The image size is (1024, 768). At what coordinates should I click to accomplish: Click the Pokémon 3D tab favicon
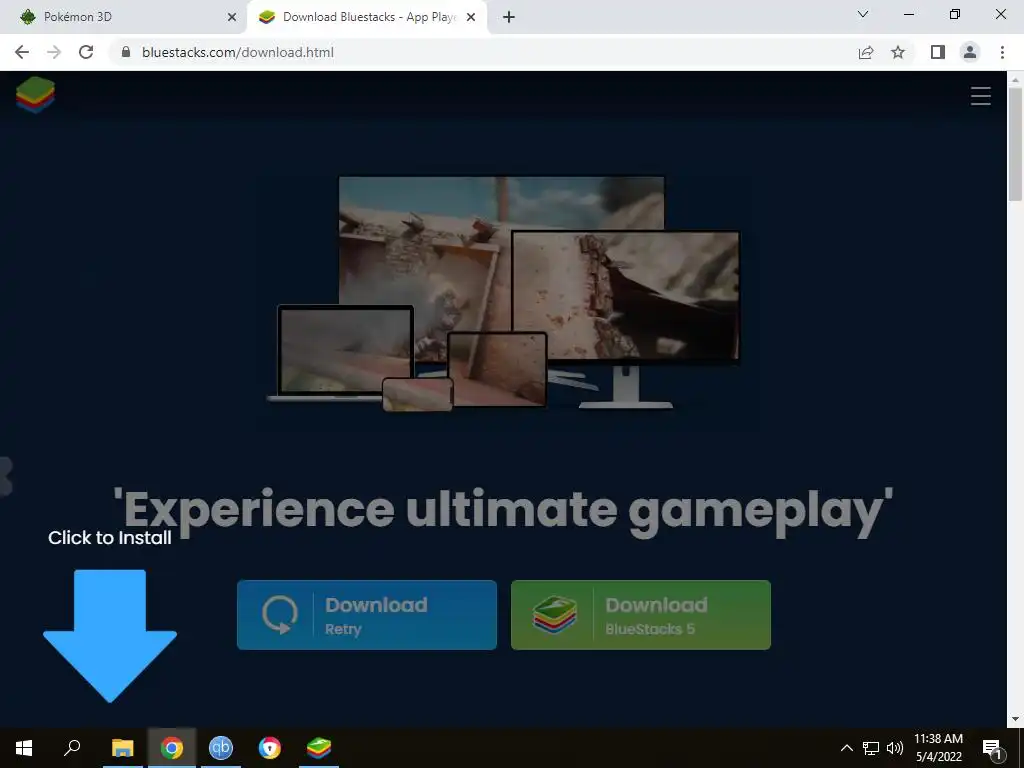(x=27, y=17)
